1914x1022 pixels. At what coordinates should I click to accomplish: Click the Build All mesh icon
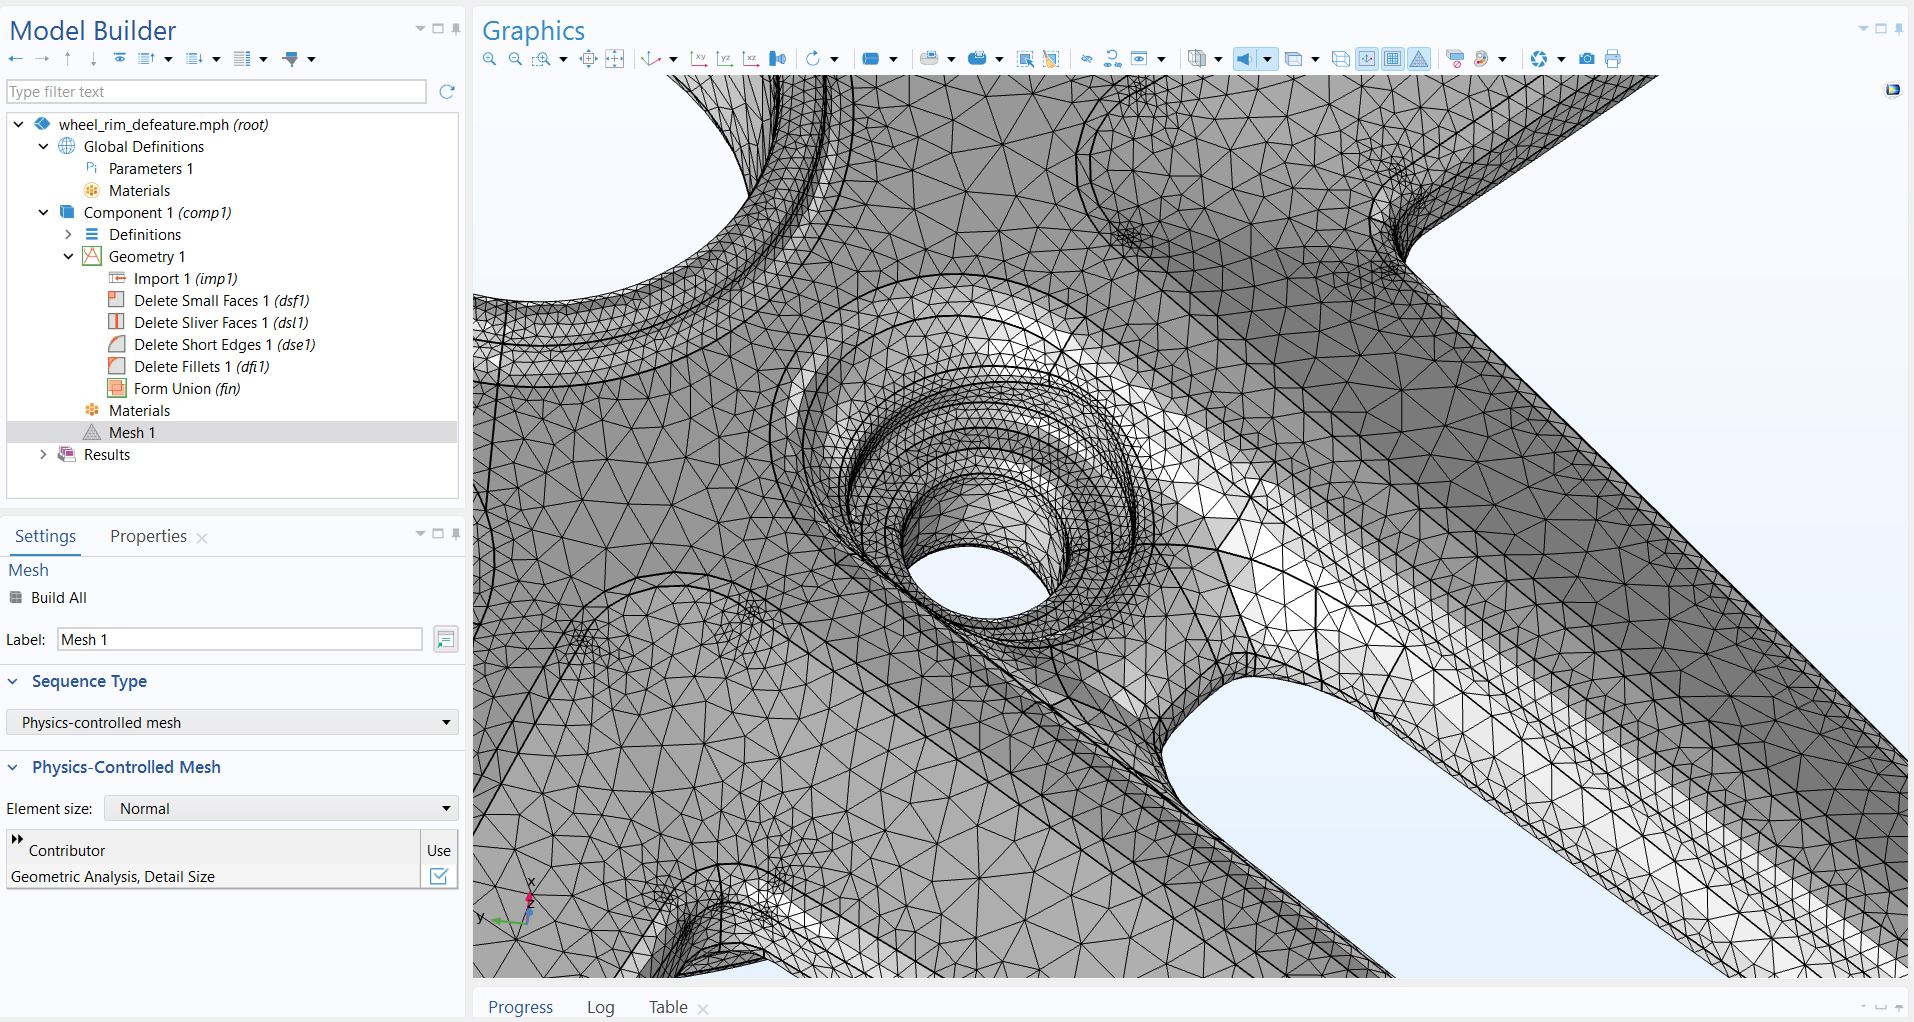[15, 598]
